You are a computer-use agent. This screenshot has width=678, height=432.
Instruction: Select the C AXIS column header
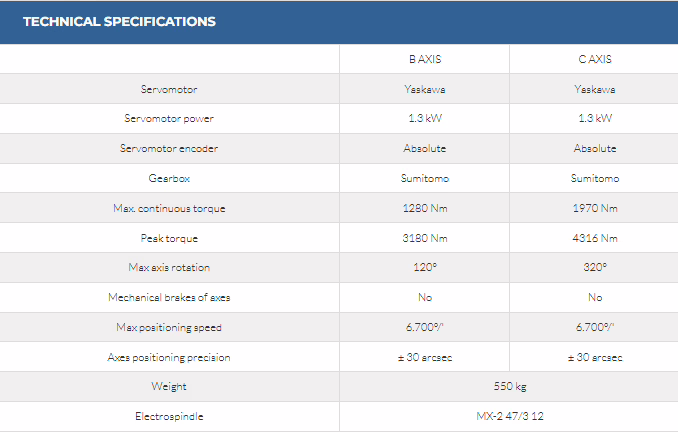point(594,59)
